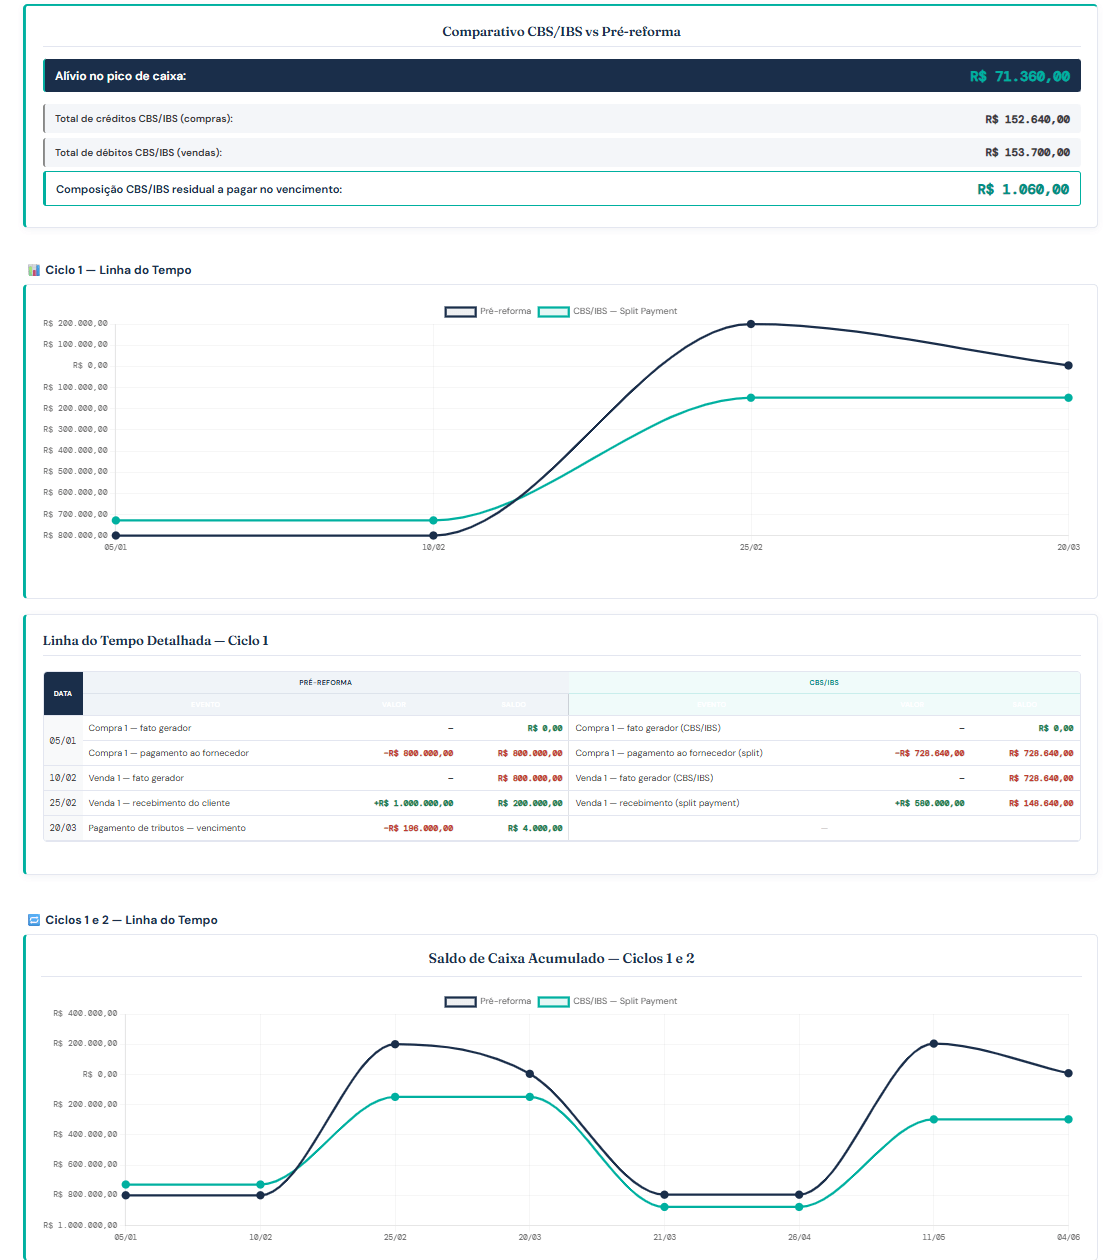Select the dark Pré-reforma point at 05/01 in Ciclo 1 chart
This screenshot has height=1260, width=1115.
click(x=116, y=536)
